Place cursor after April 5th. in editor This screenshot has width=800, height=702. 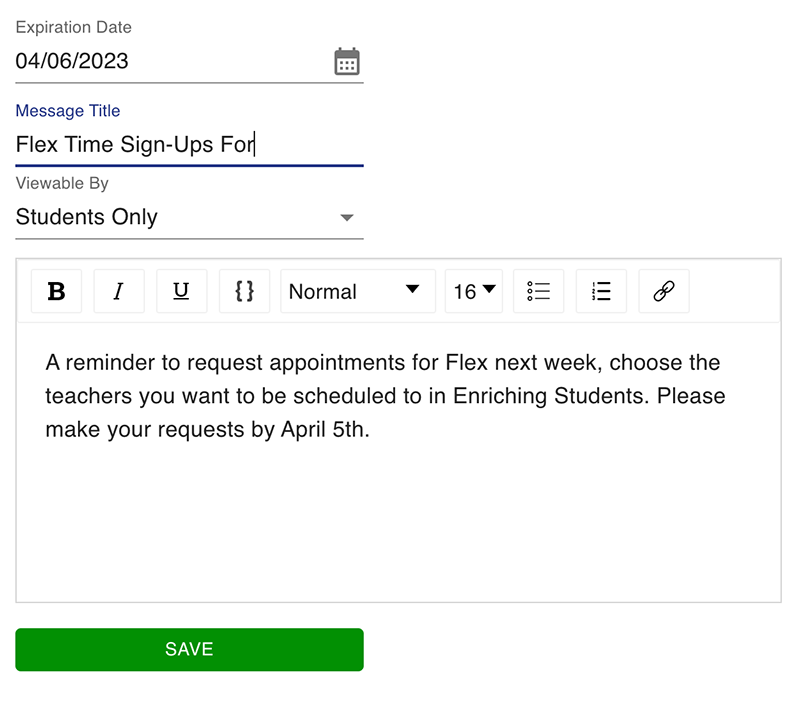click(x=371, y=430)
